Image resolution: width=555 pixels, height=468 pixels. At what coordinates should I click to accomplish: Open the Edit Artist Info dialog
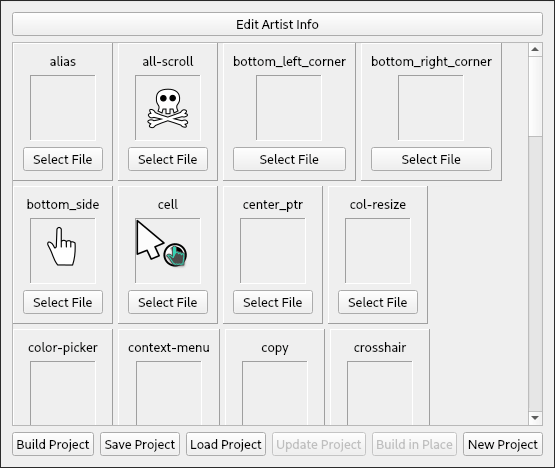point(277,24)
